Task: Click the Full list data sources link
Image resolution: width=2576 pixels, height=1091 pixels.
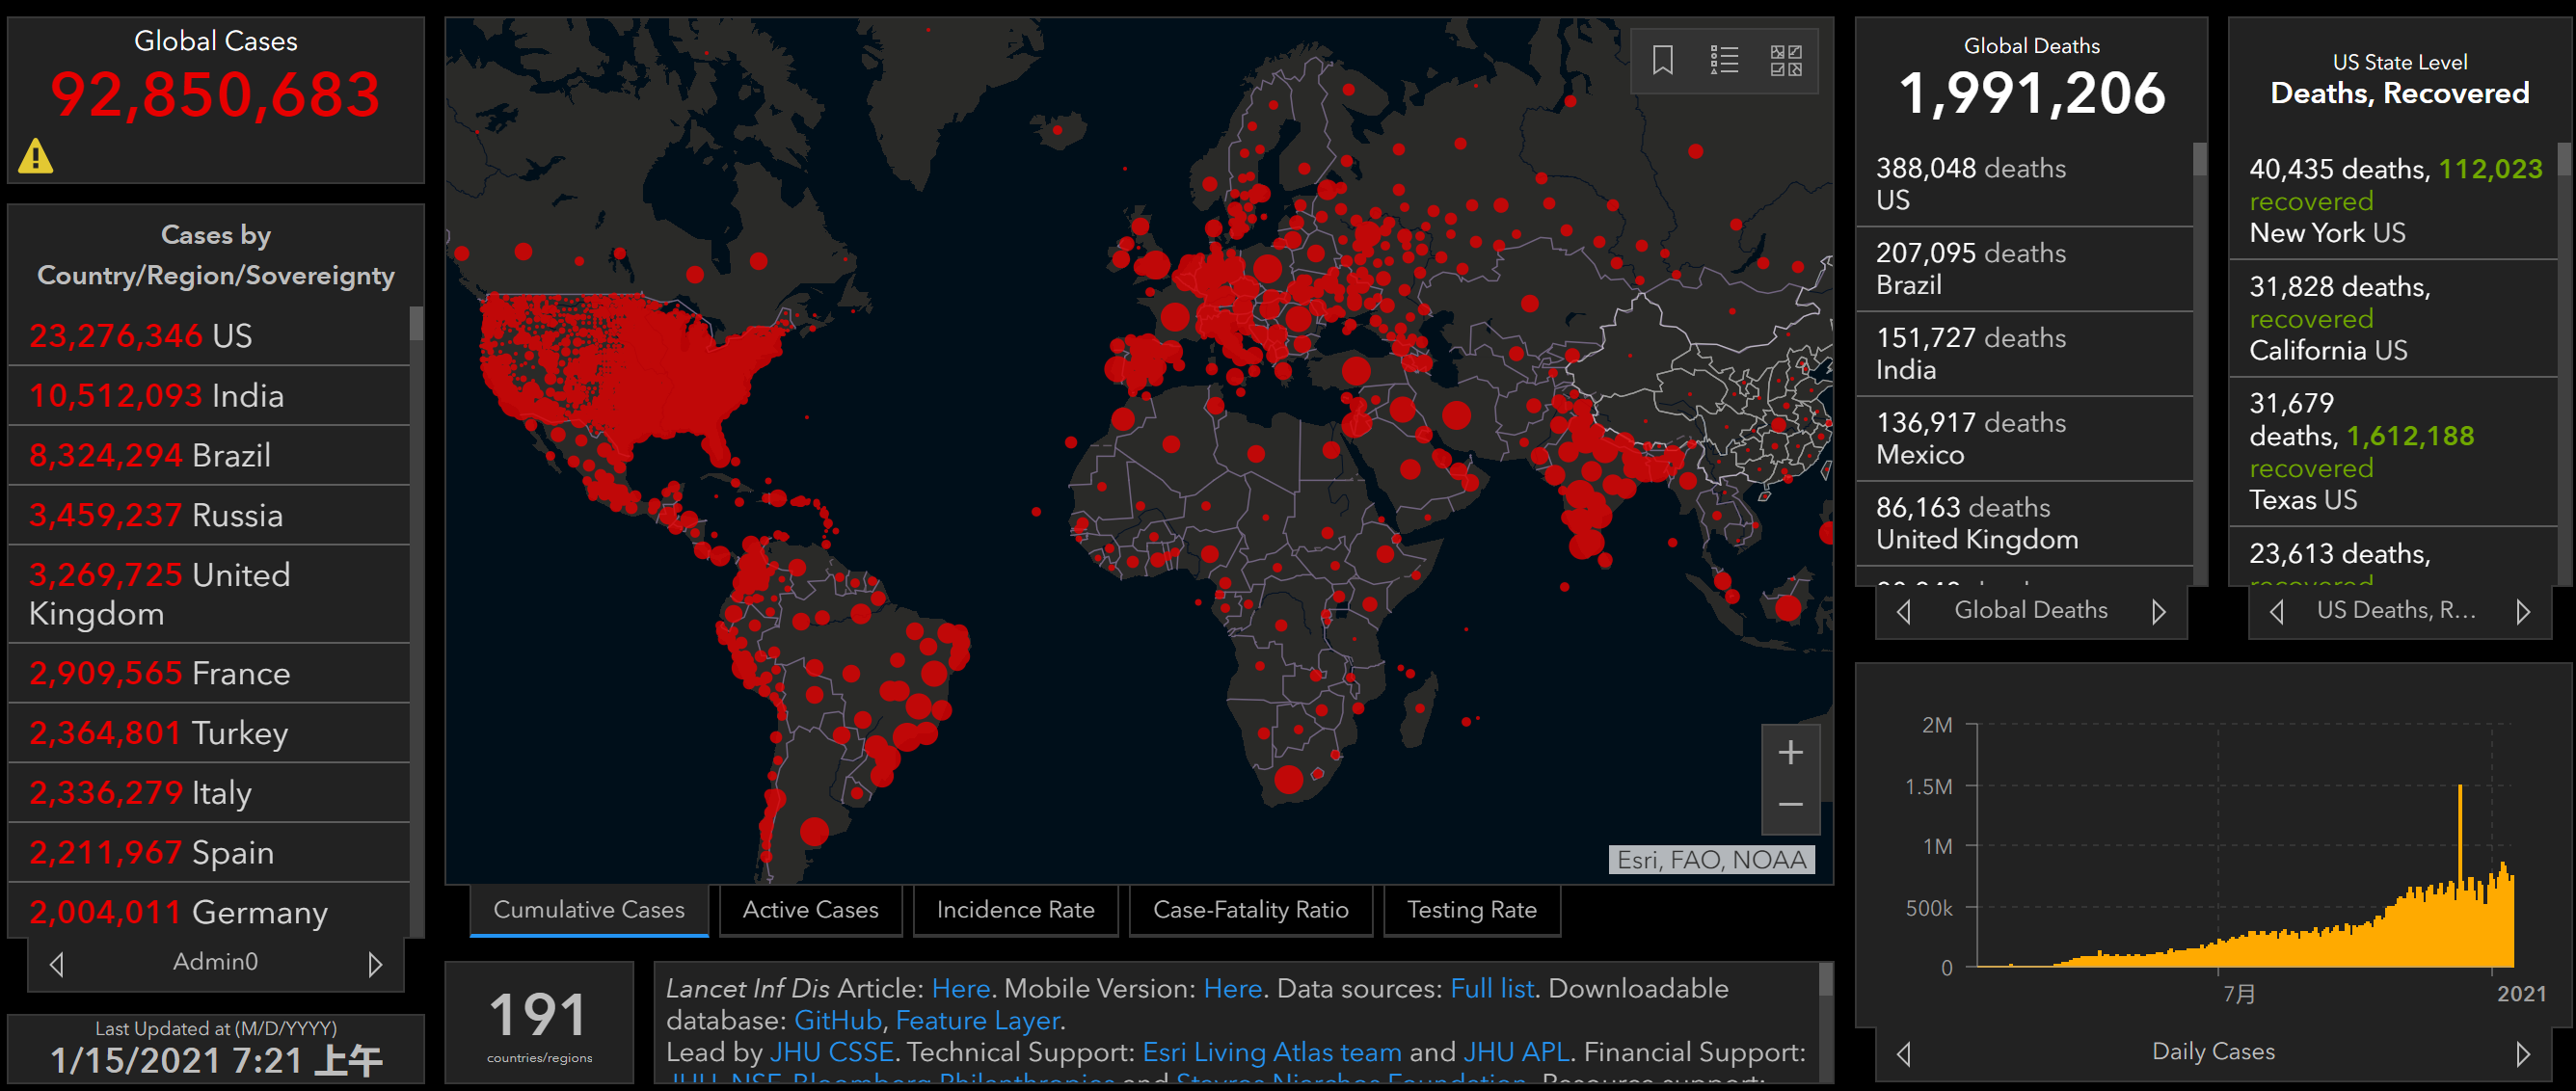Action: tap(1491, 988)
